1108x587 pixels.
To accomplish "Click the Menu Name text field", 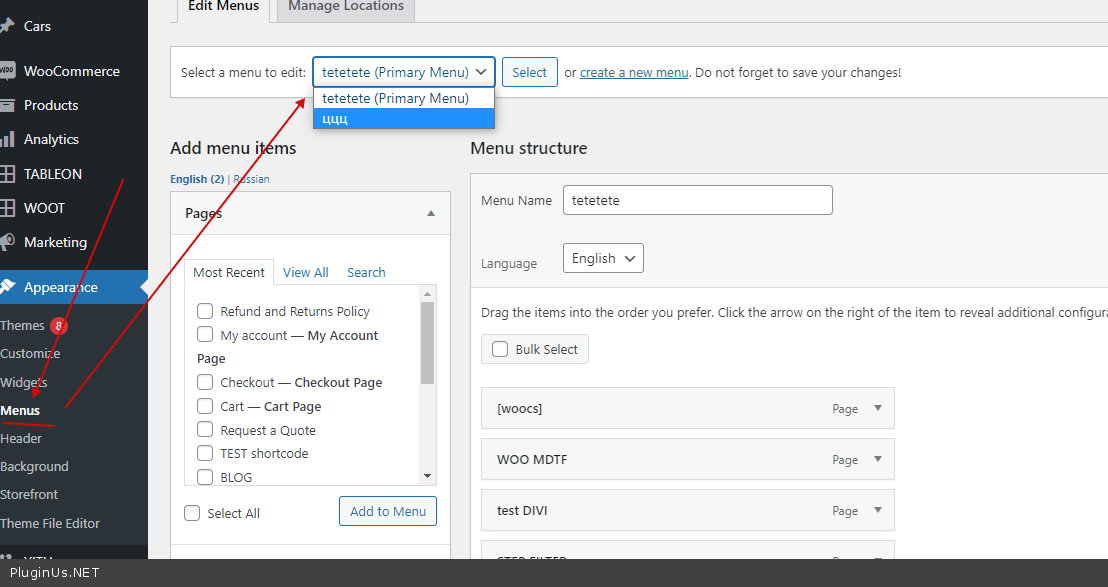I will coord(697,200).
